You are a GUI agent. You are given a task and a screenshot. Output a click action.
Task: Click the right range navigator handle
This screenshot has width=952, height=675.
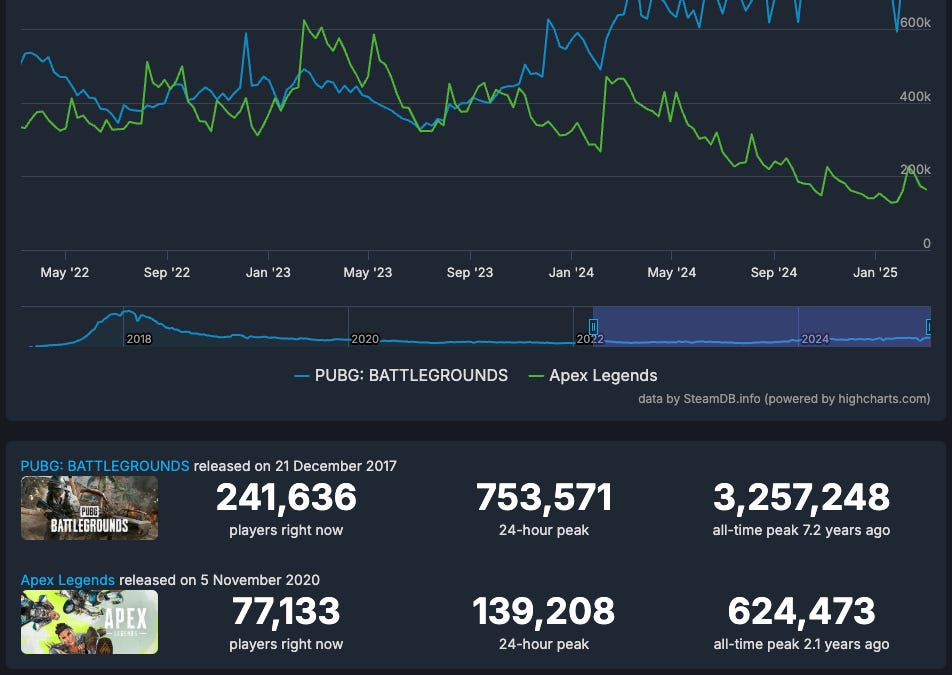(929, 327)
